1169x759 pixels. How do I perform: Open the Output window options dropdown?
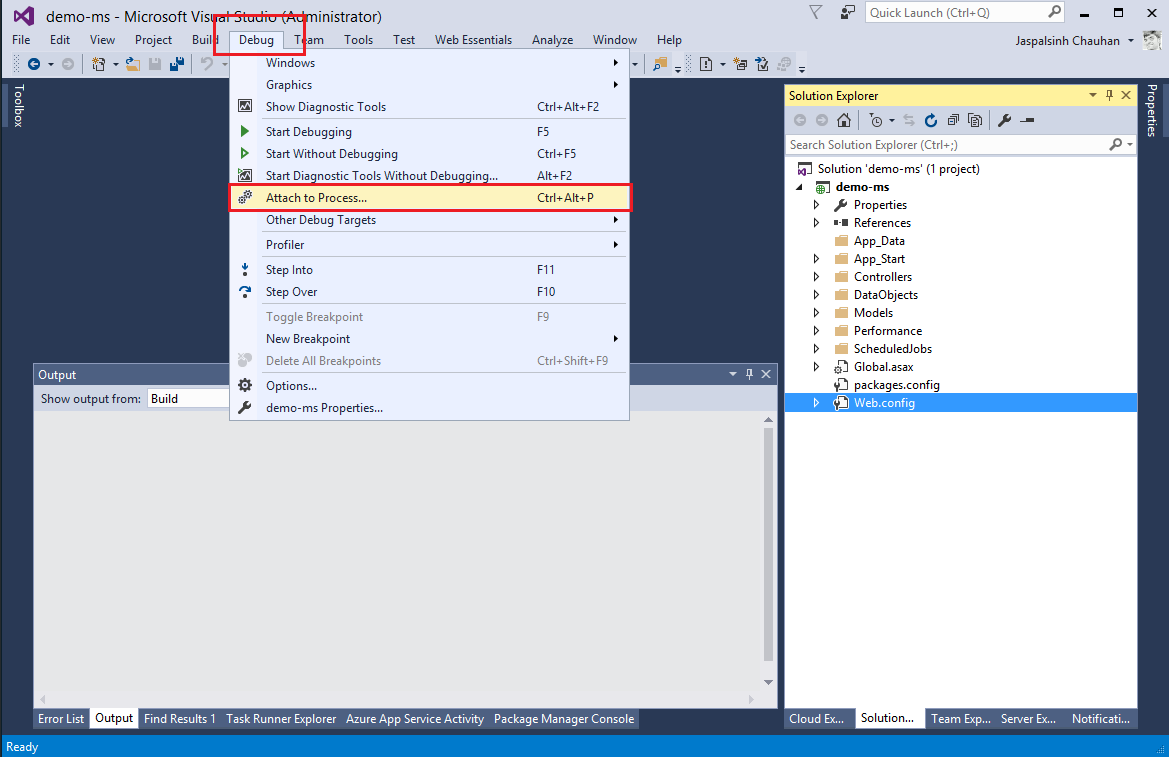coord(733,374)
